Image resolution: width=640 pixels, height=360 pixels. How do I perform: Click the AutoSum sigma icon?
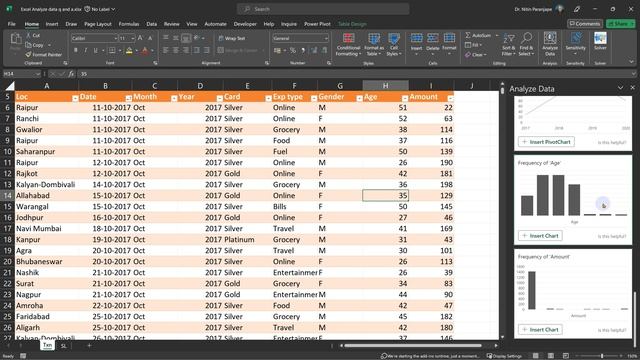(468, 36)
